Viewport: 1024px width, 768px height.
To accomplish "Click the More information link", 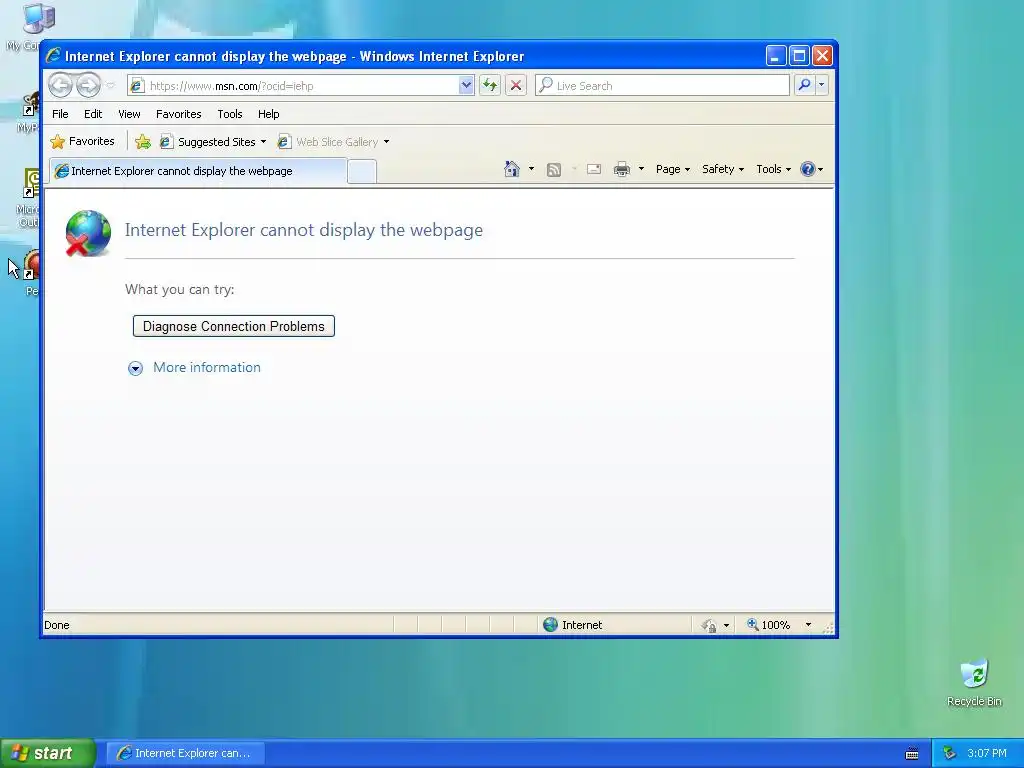I will [x=207, y=368].
